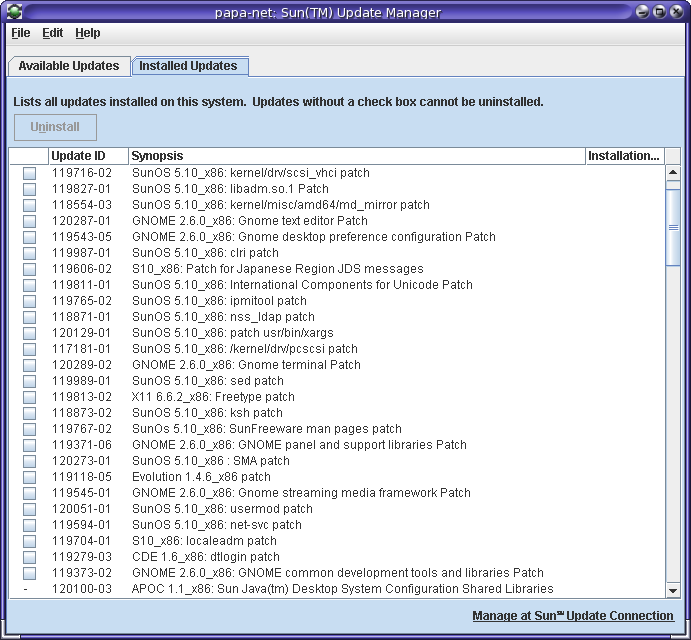
Task: Select the box for update 119373-02
Action: [x=30, y=573]
